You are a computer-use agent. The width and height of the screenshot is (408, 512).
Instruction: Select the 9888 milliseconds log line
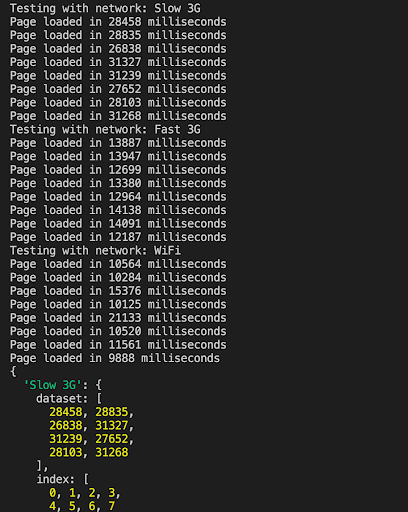tap(115, 358)
